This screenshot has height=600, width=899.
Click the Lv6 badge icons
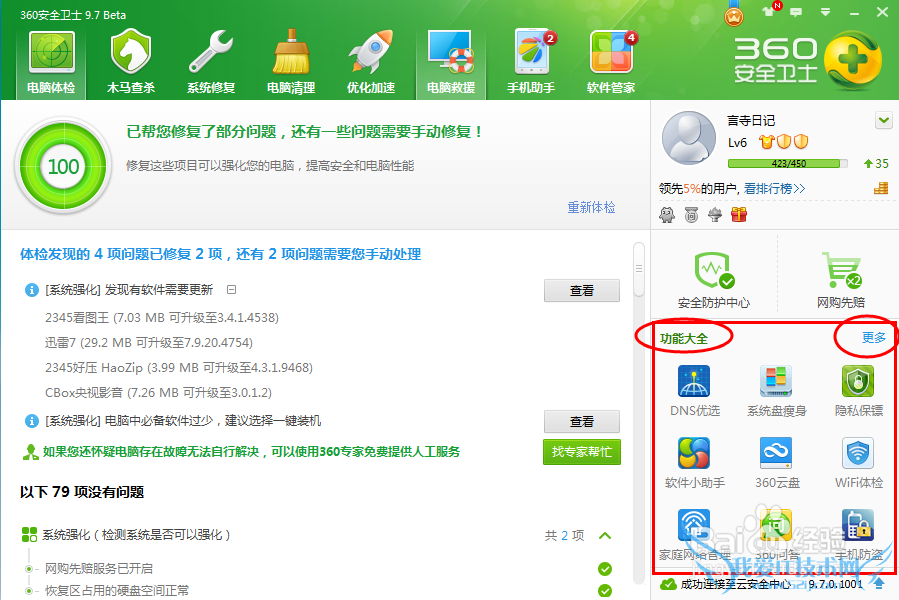tap(784, 142)
